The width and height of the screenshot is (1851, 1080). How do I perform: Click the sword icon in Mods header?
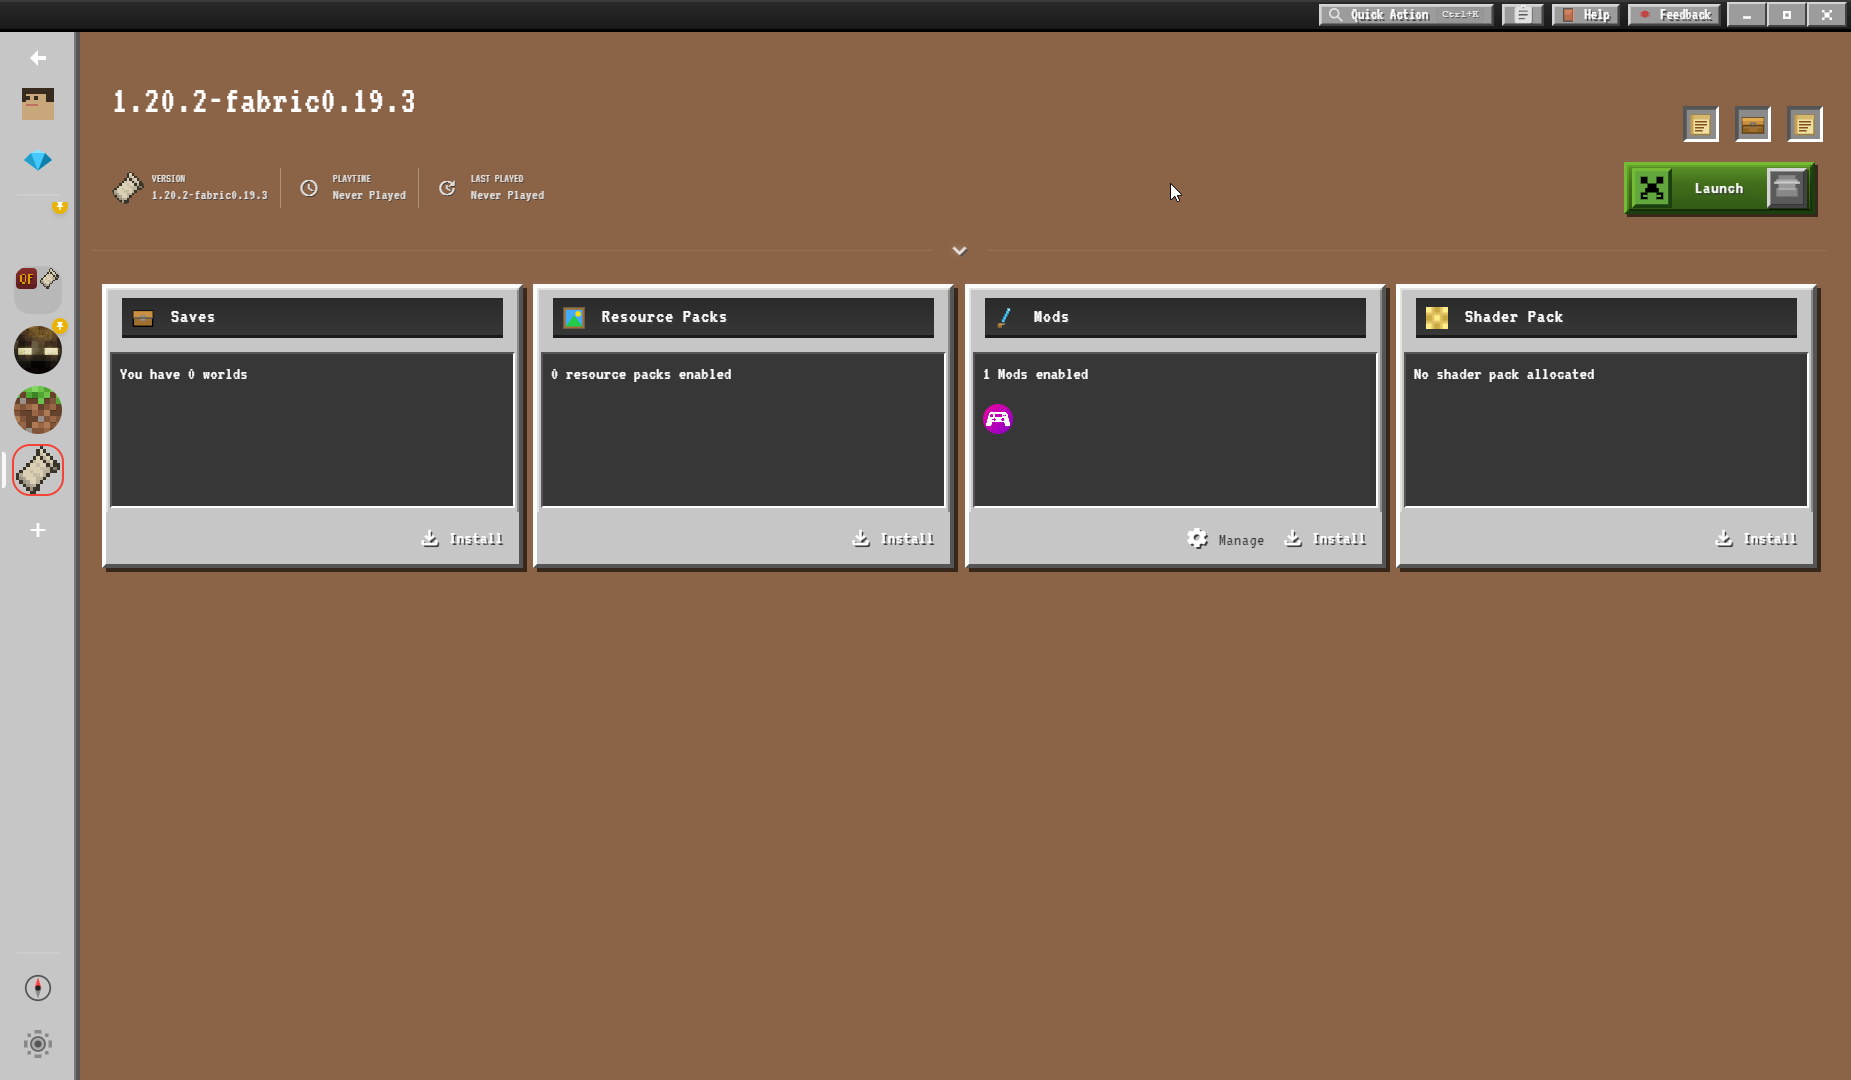1005,318
